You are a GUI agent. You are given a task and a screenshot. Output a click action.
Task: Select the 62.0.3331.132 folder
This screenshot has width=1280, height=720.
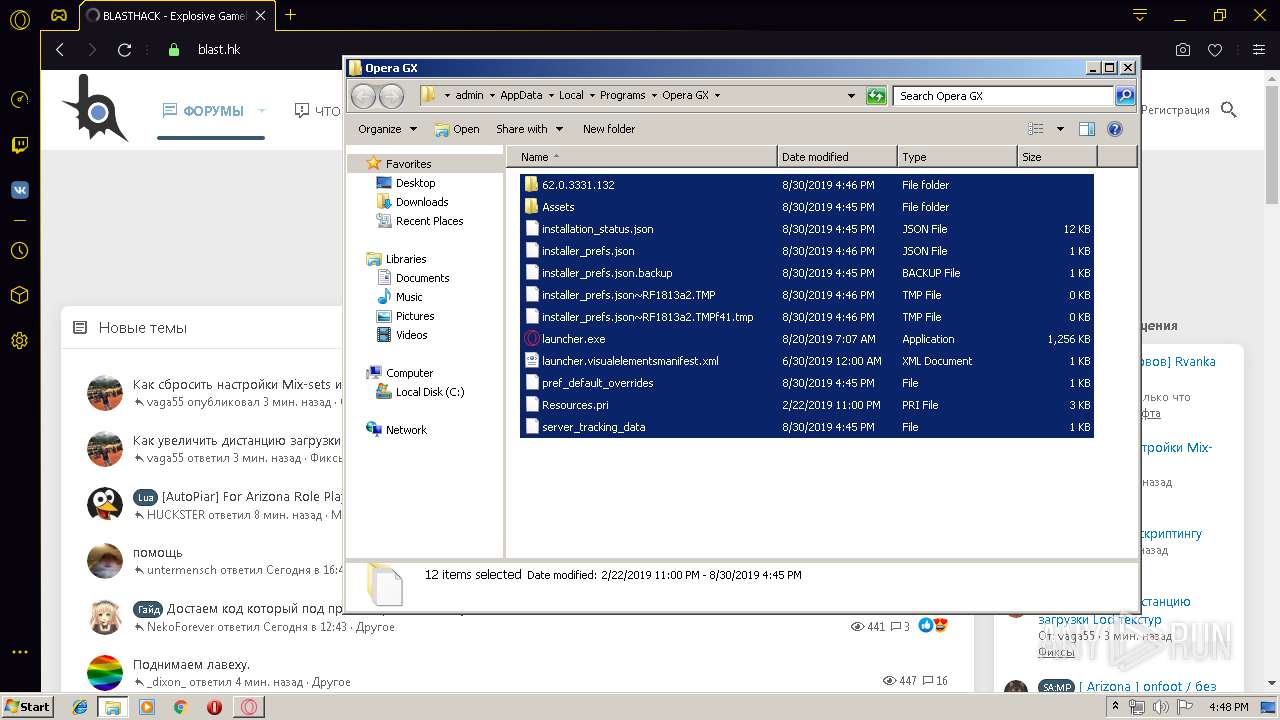(x=806, y=185)
